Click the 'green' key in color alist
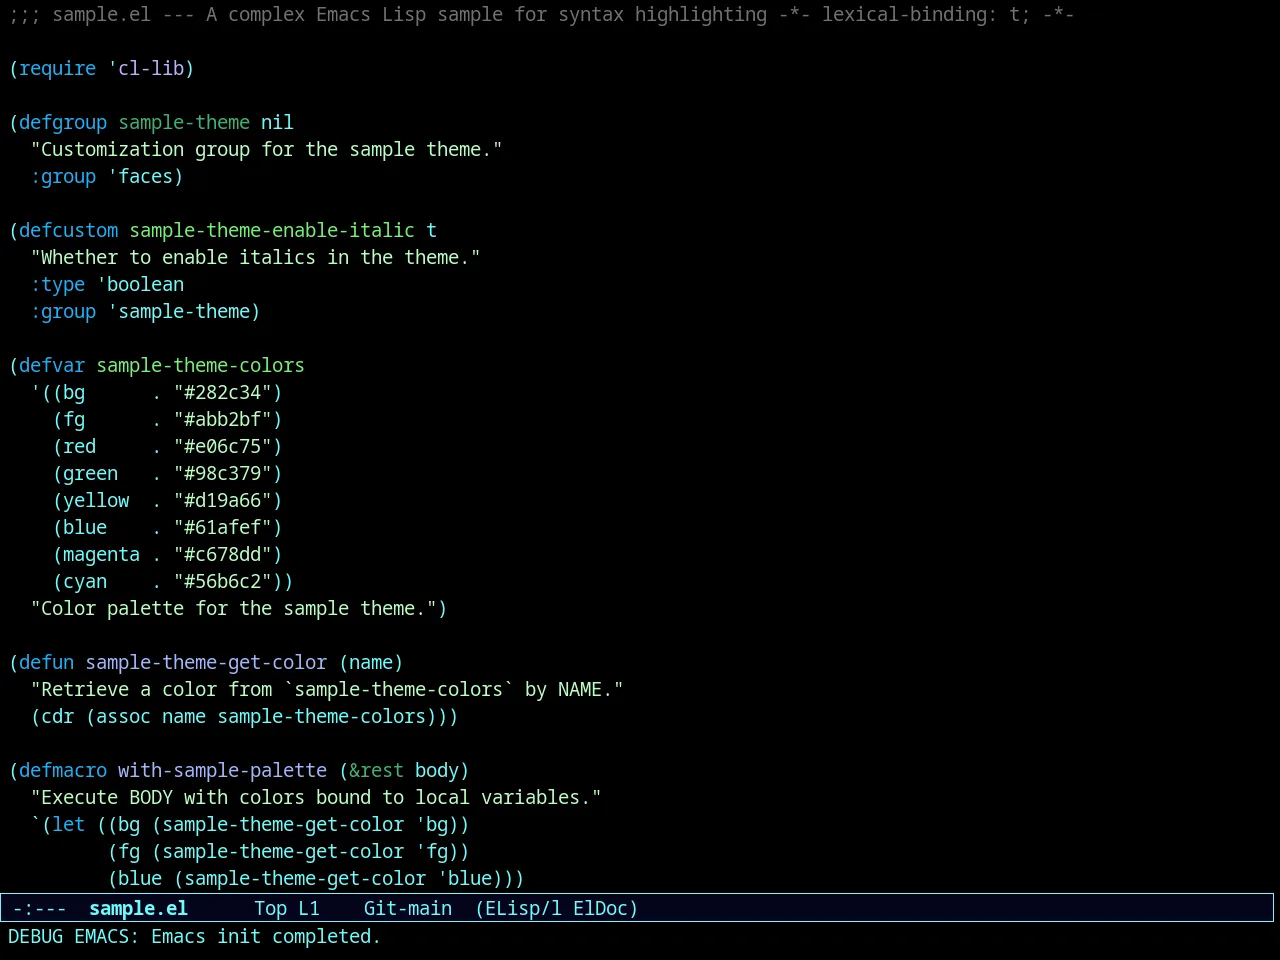Image resolution: width=1280 pixels, height=960 pixels. tap(91, 473)
